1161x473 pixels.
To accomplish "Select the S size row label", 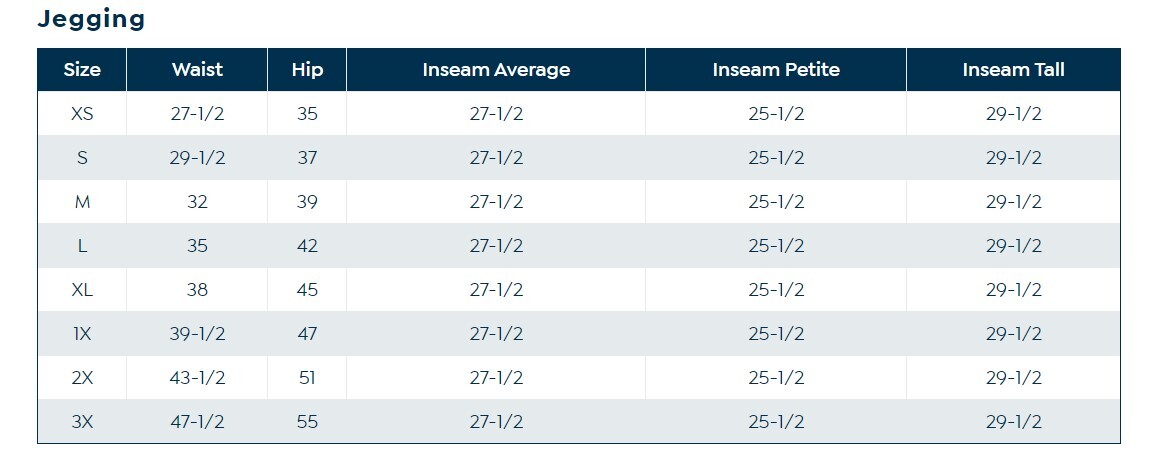I will point(82,158).
